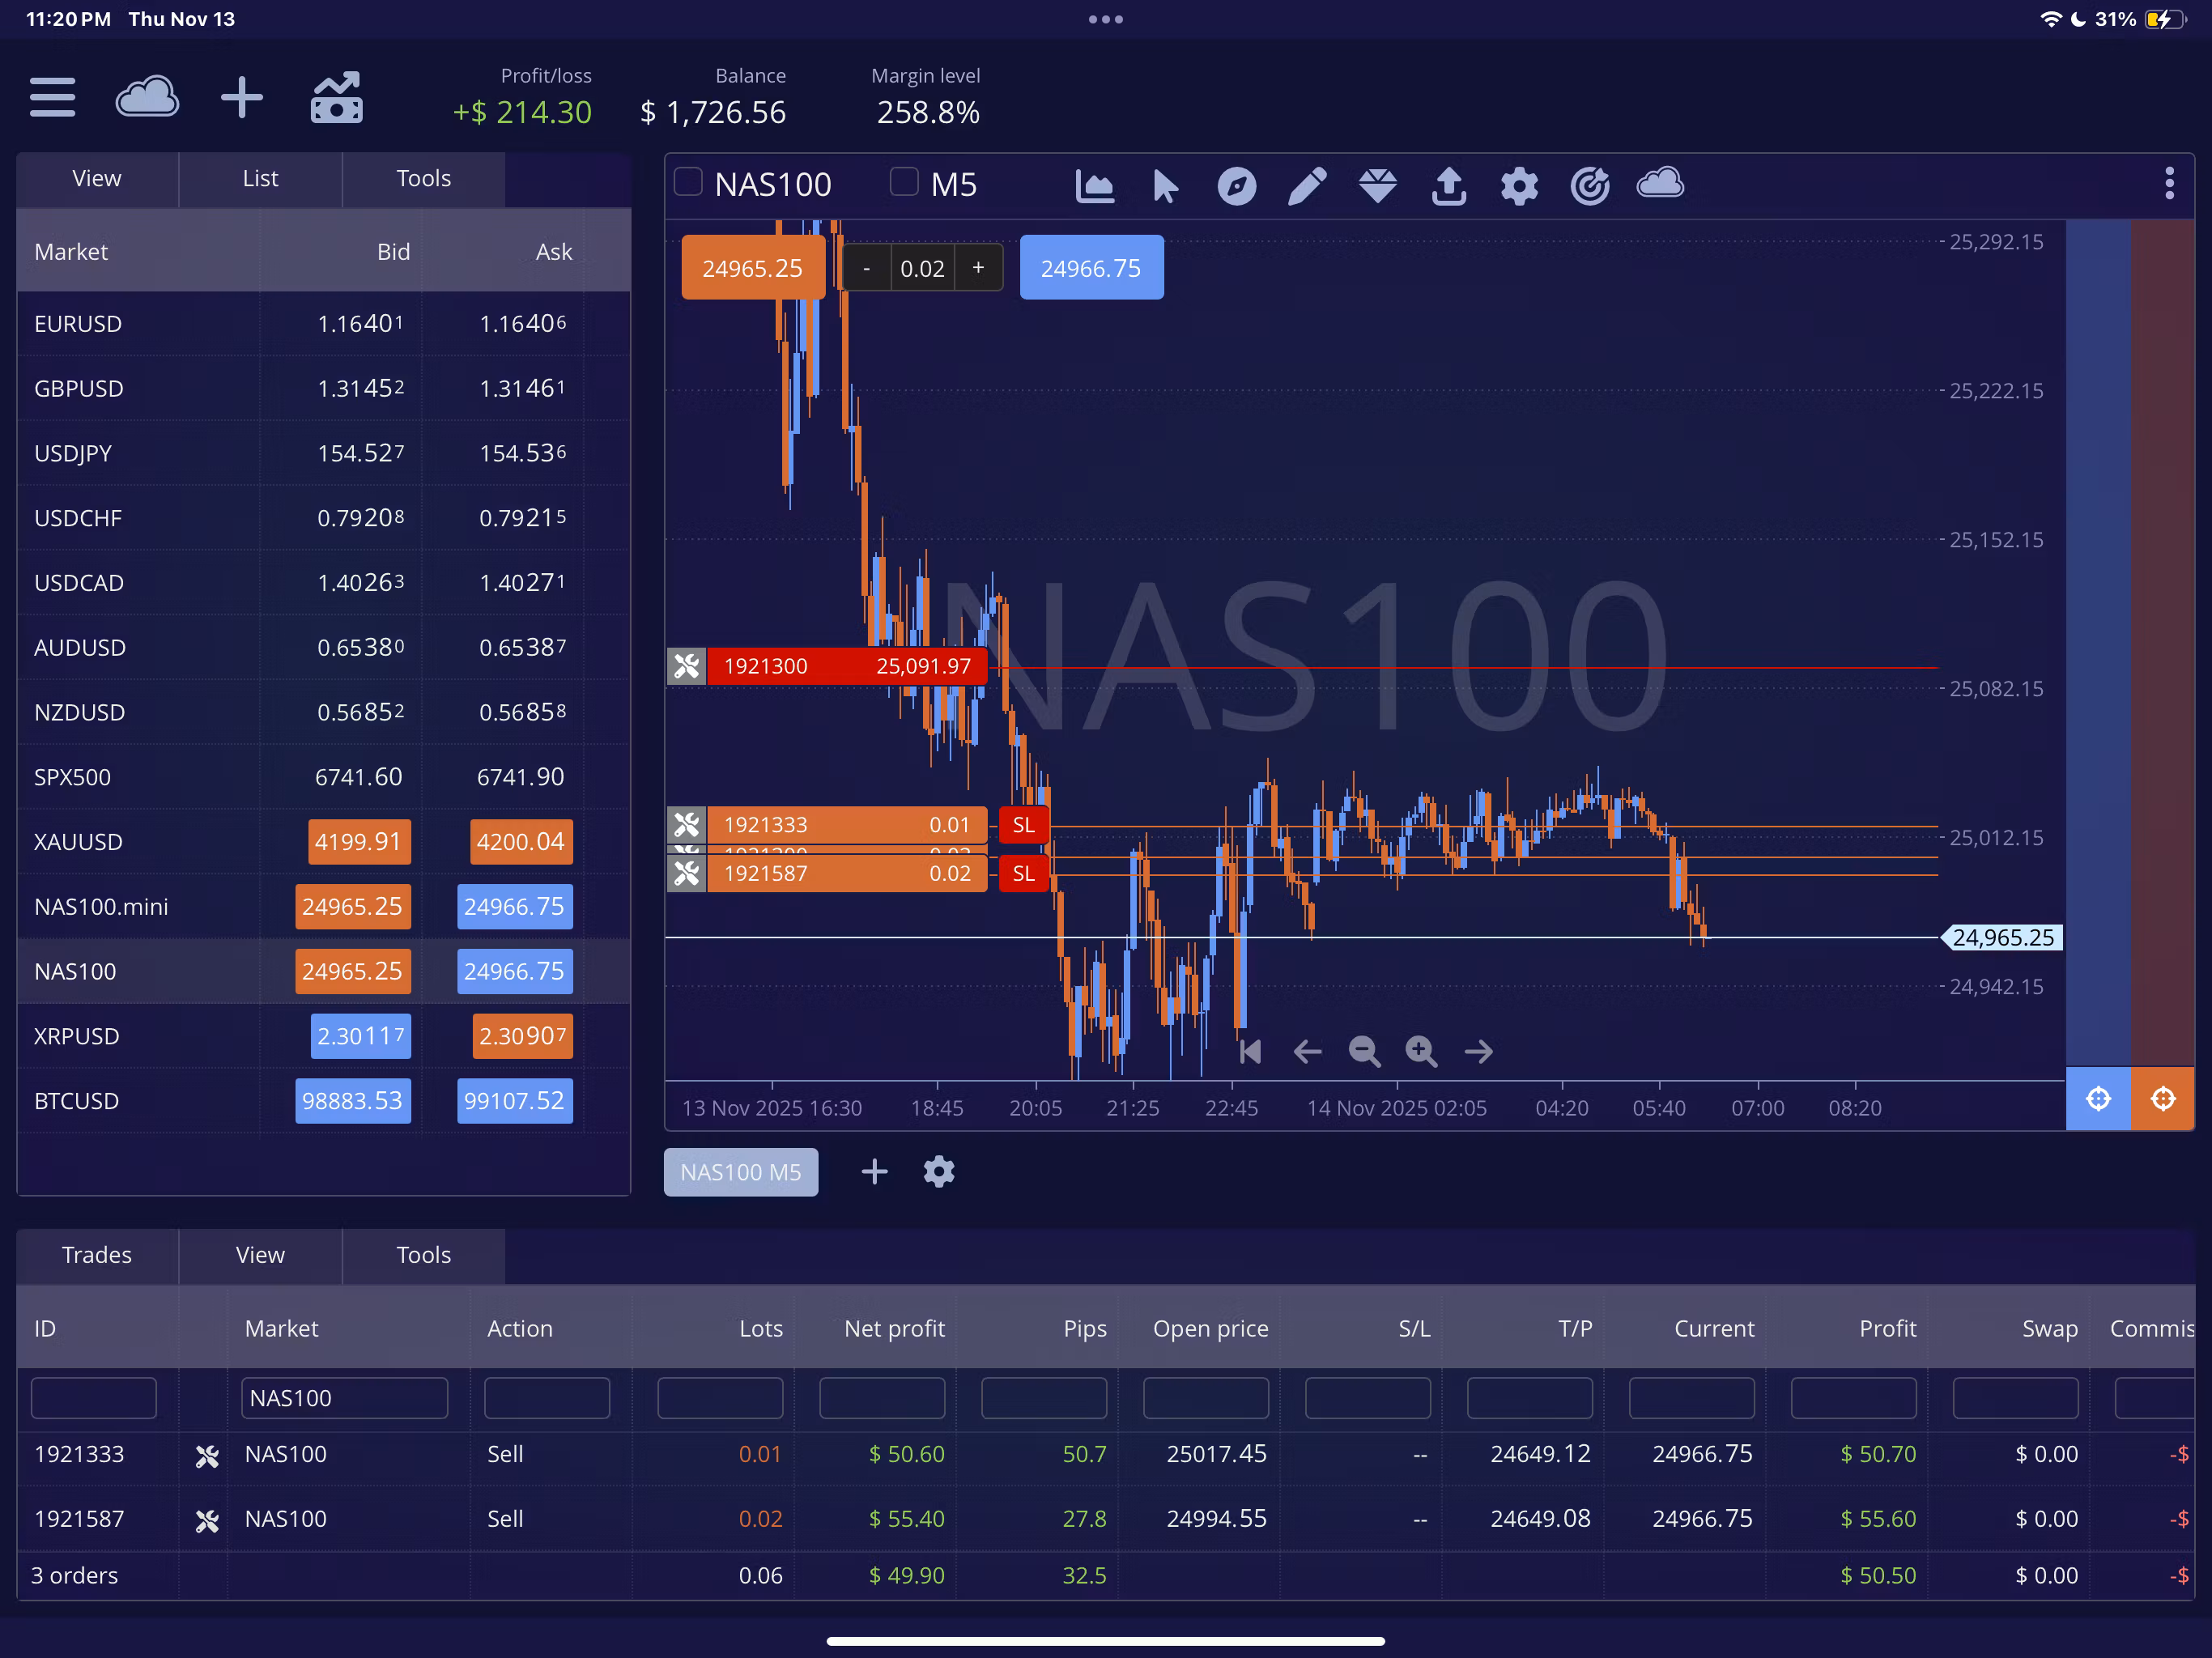Click the tools icon in trade row 1921587
This screenshot has width=2212, height=1658.
(x=207, y=1521)
